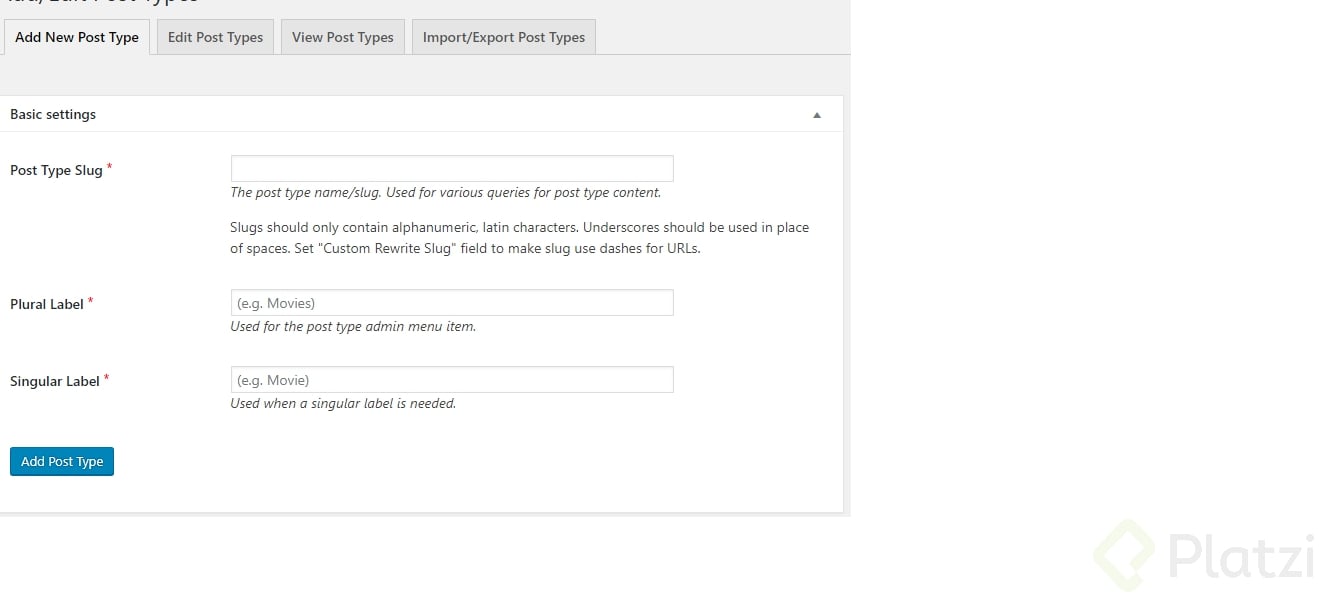1328x598 pixels.
Task: Click the Platzi watermark text
Action: [1240, 555]
